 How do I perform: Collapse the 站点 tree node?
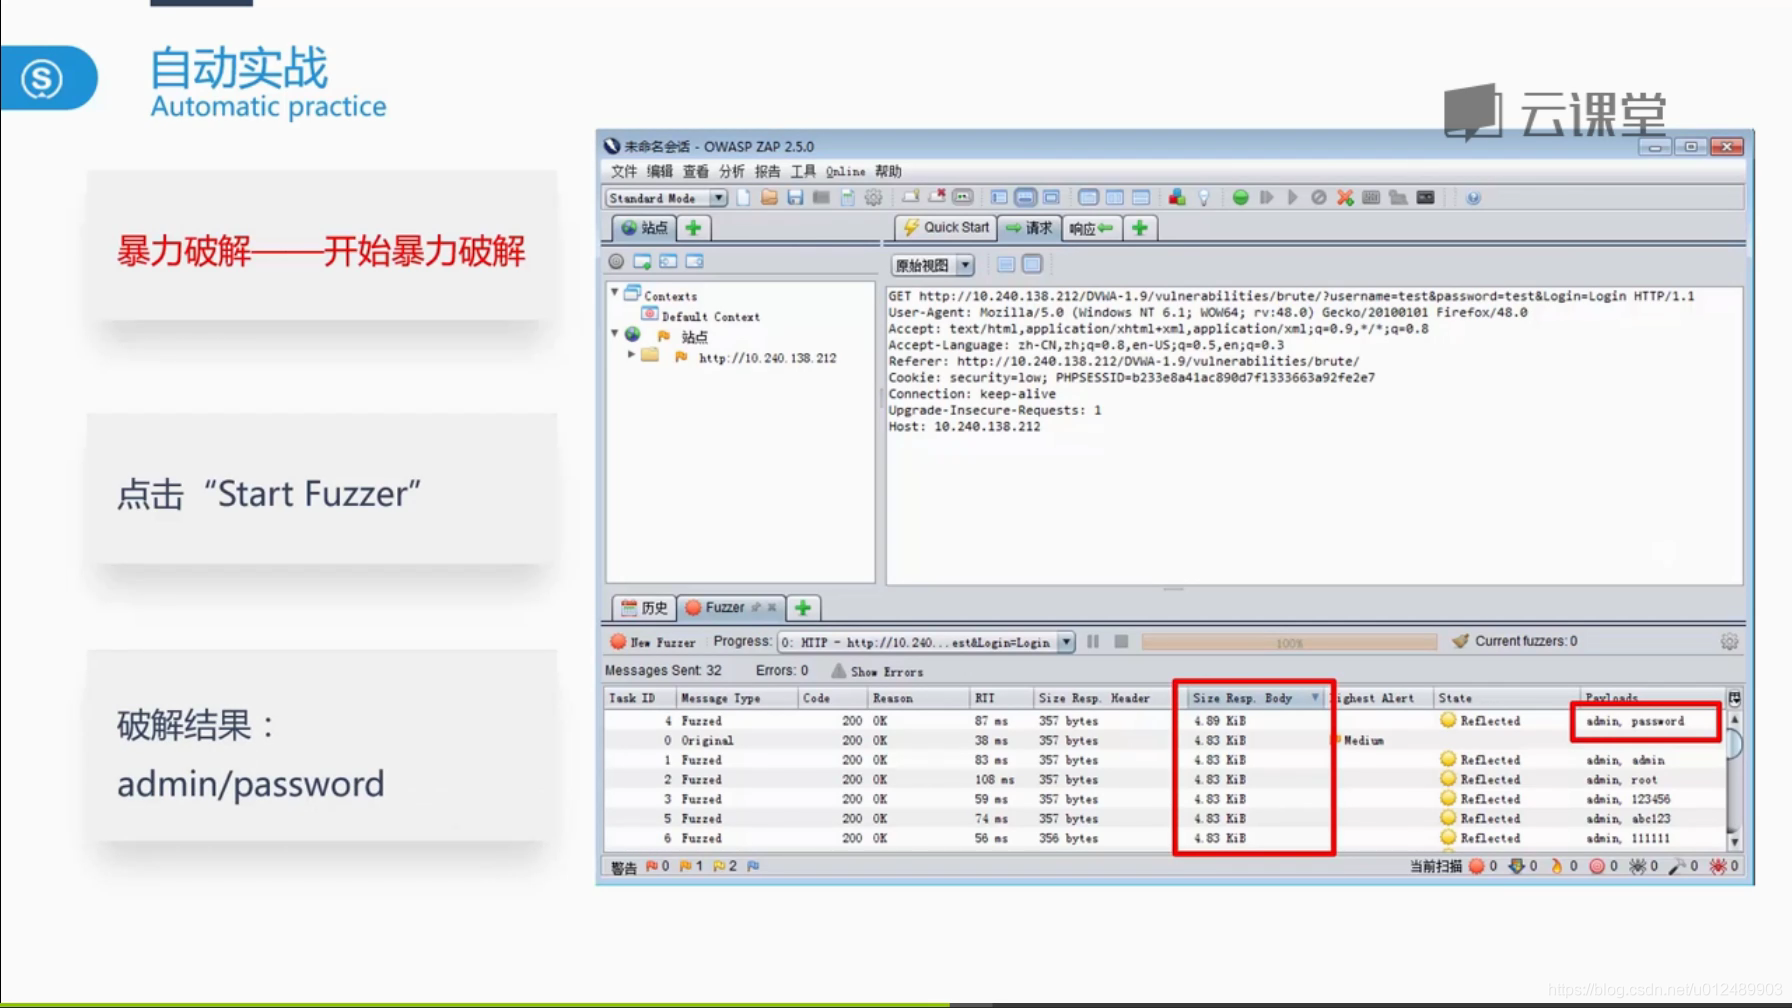614,334
